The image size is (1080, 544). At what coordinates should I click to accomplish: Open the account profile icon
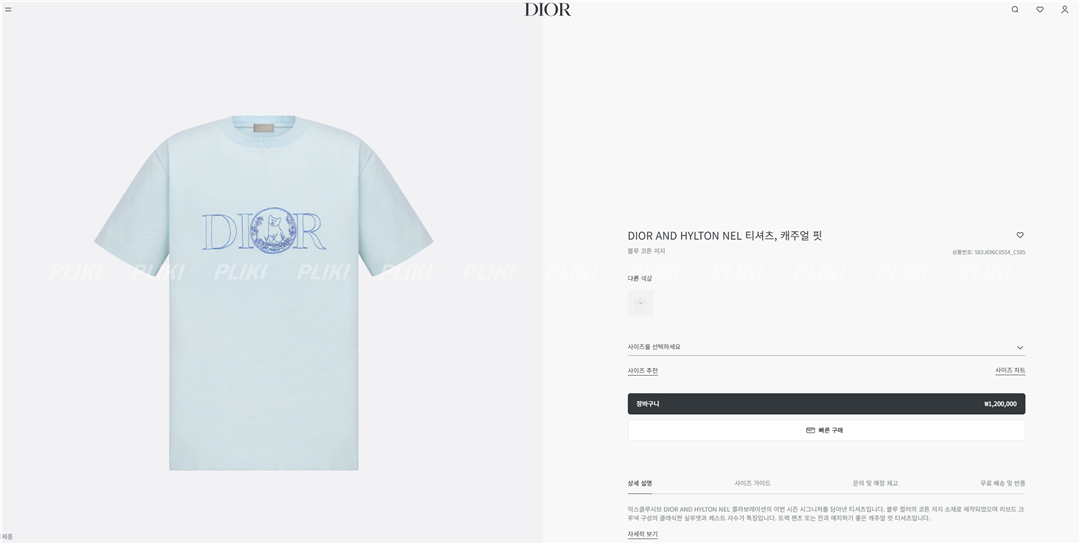(1064, 10)
